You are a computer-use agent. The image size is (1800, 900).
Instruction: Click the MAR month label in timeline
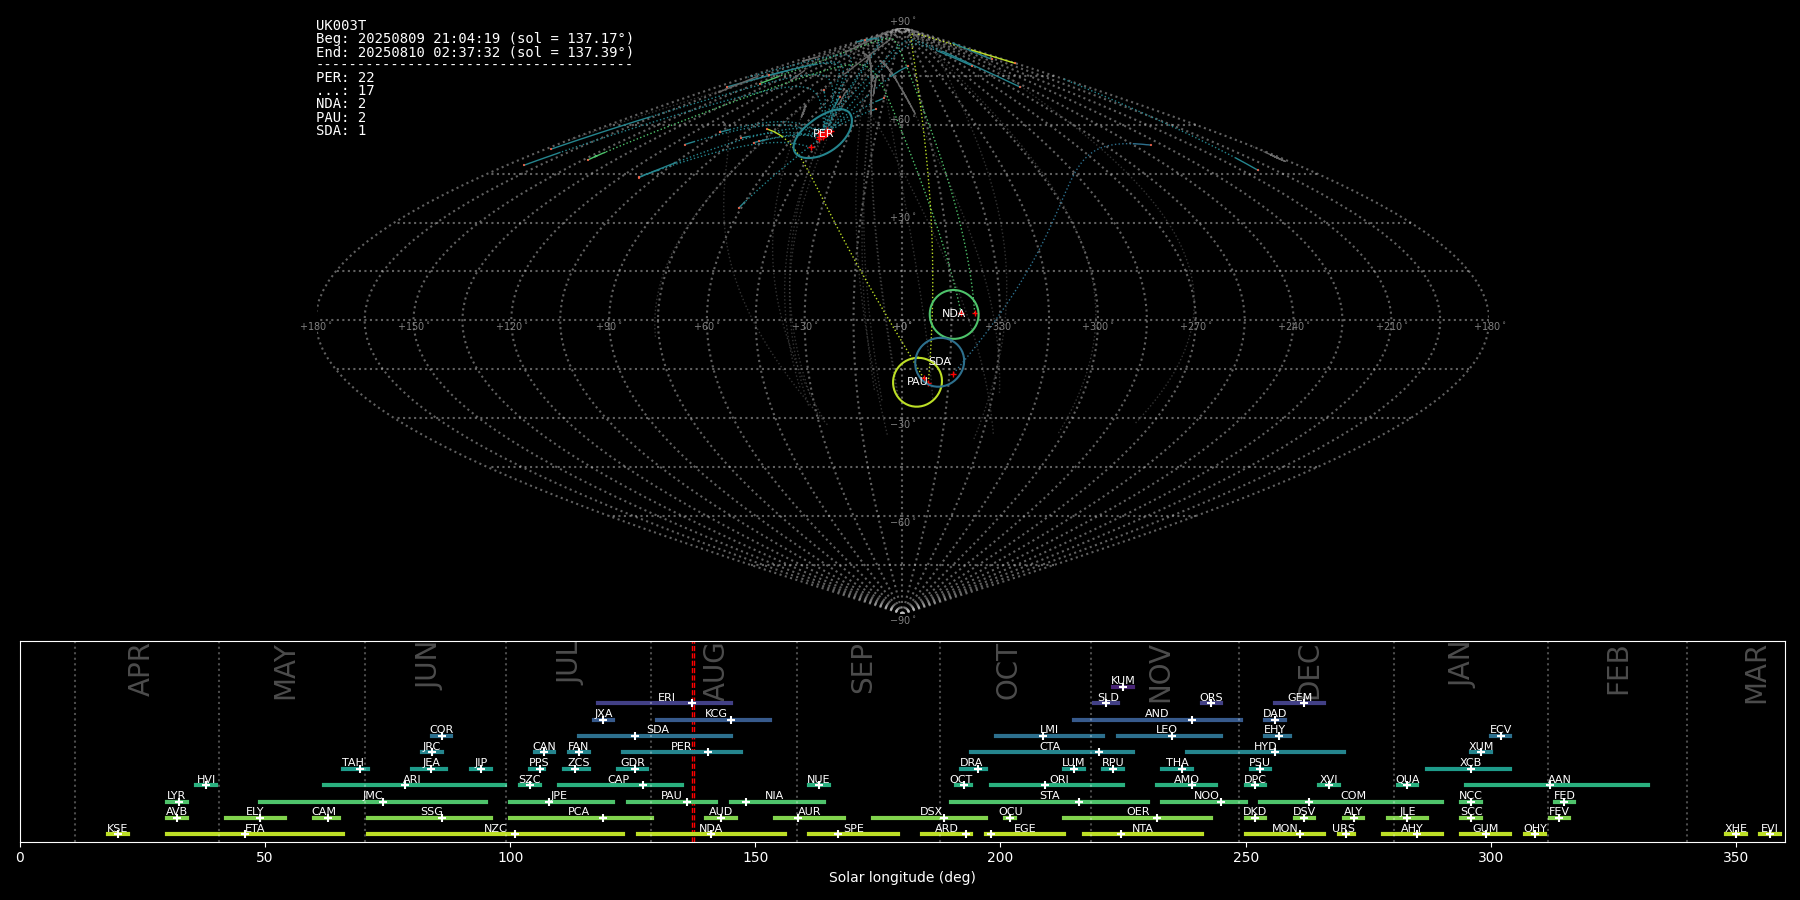click(x=1755, y=675)
